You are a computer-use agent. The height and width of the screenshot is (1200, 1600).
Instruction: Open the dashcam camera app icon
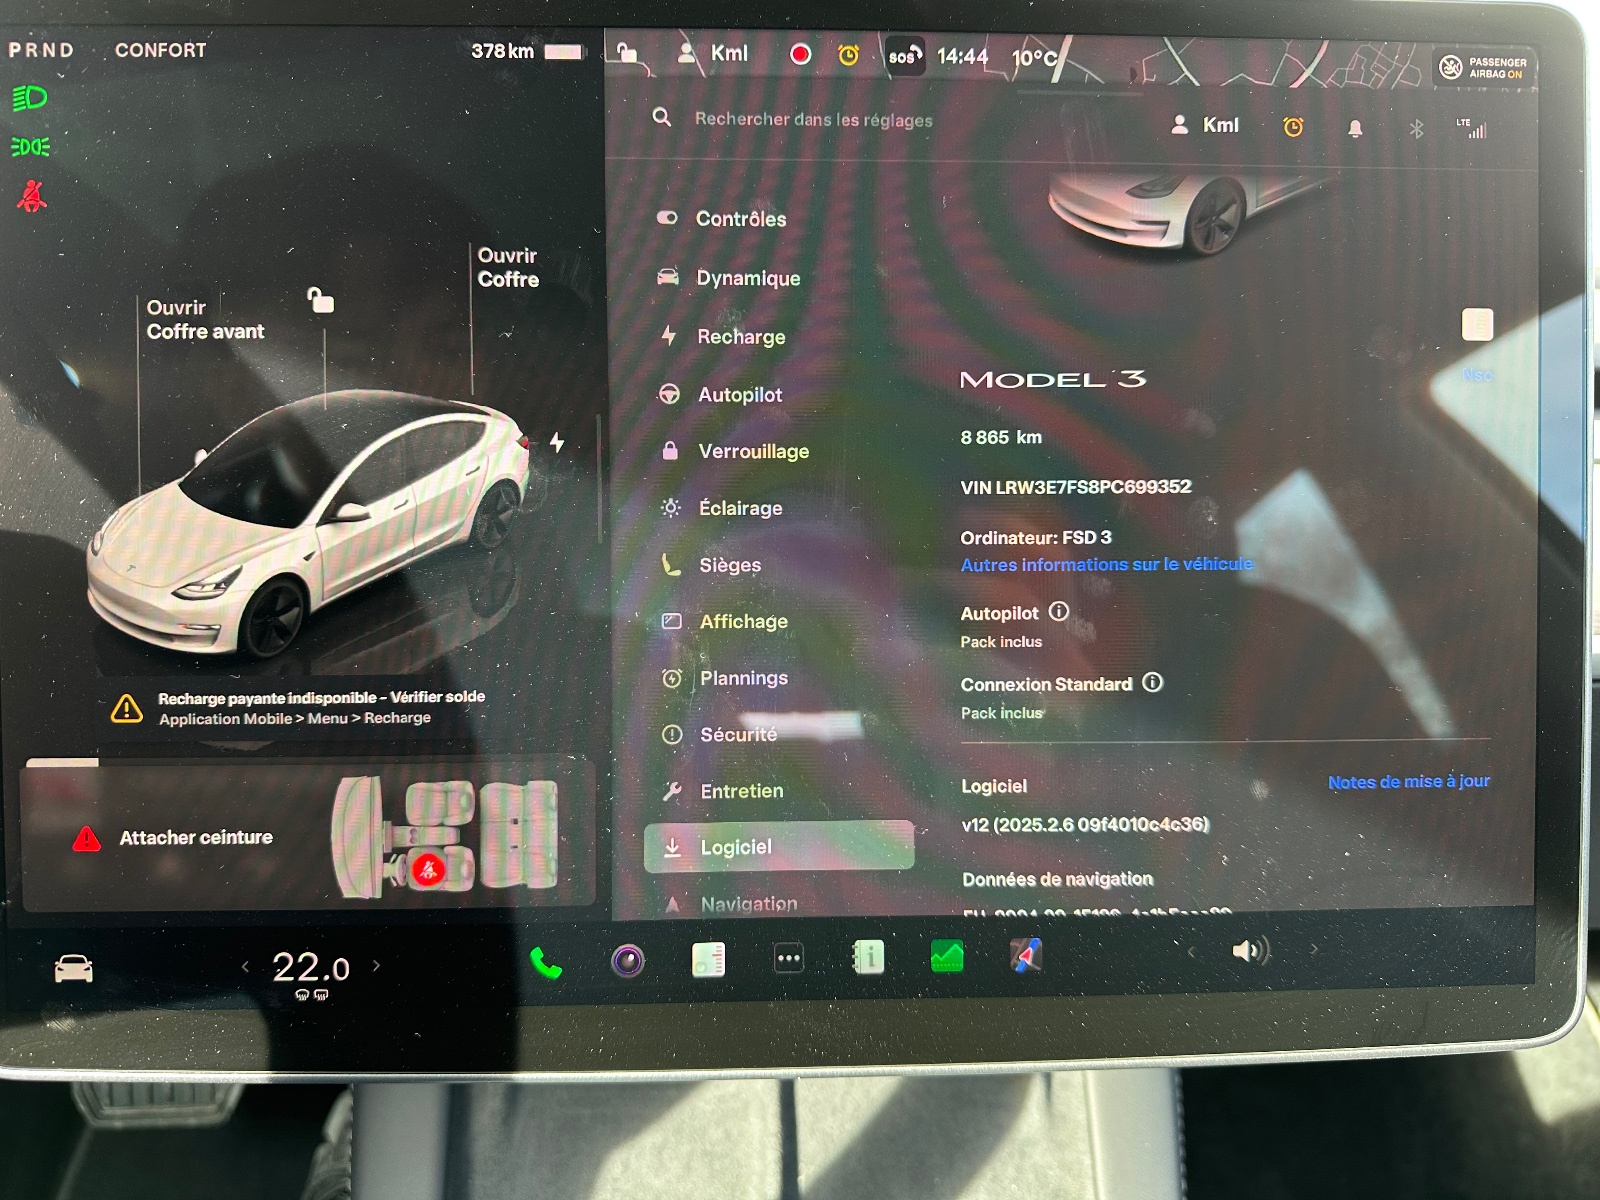628,961
